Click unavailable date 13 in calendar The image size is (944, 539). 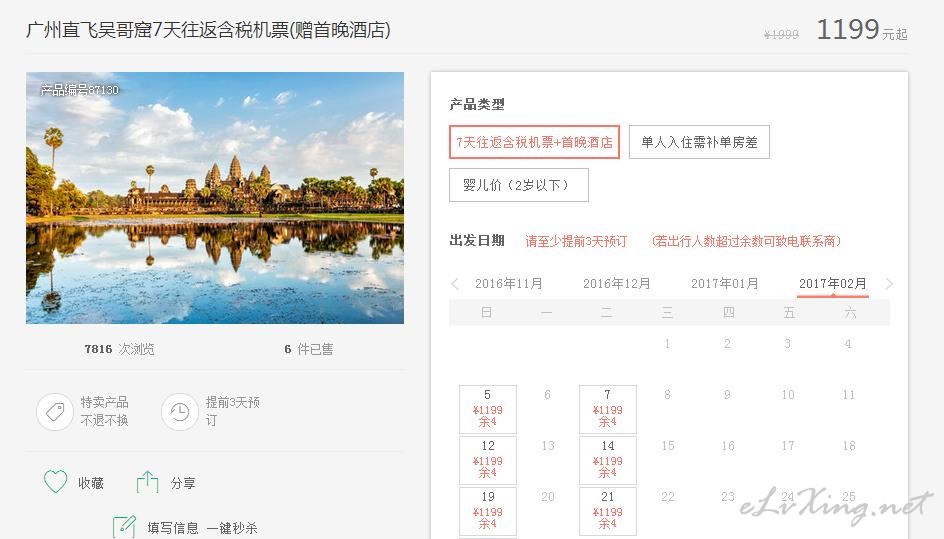click(548, 446)
